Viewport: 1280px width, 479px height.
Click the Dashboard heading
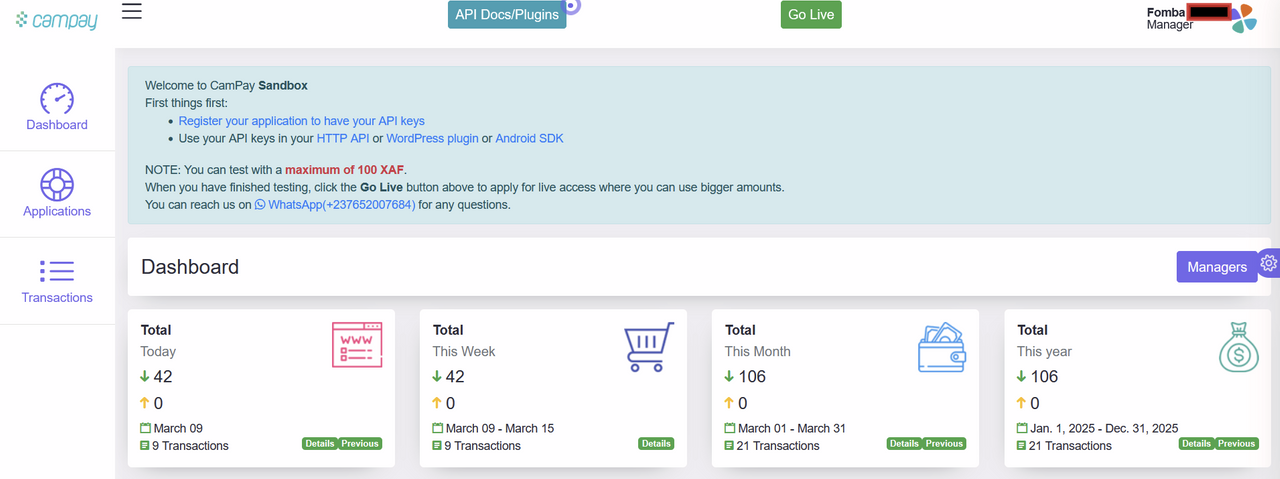(190, 267)
